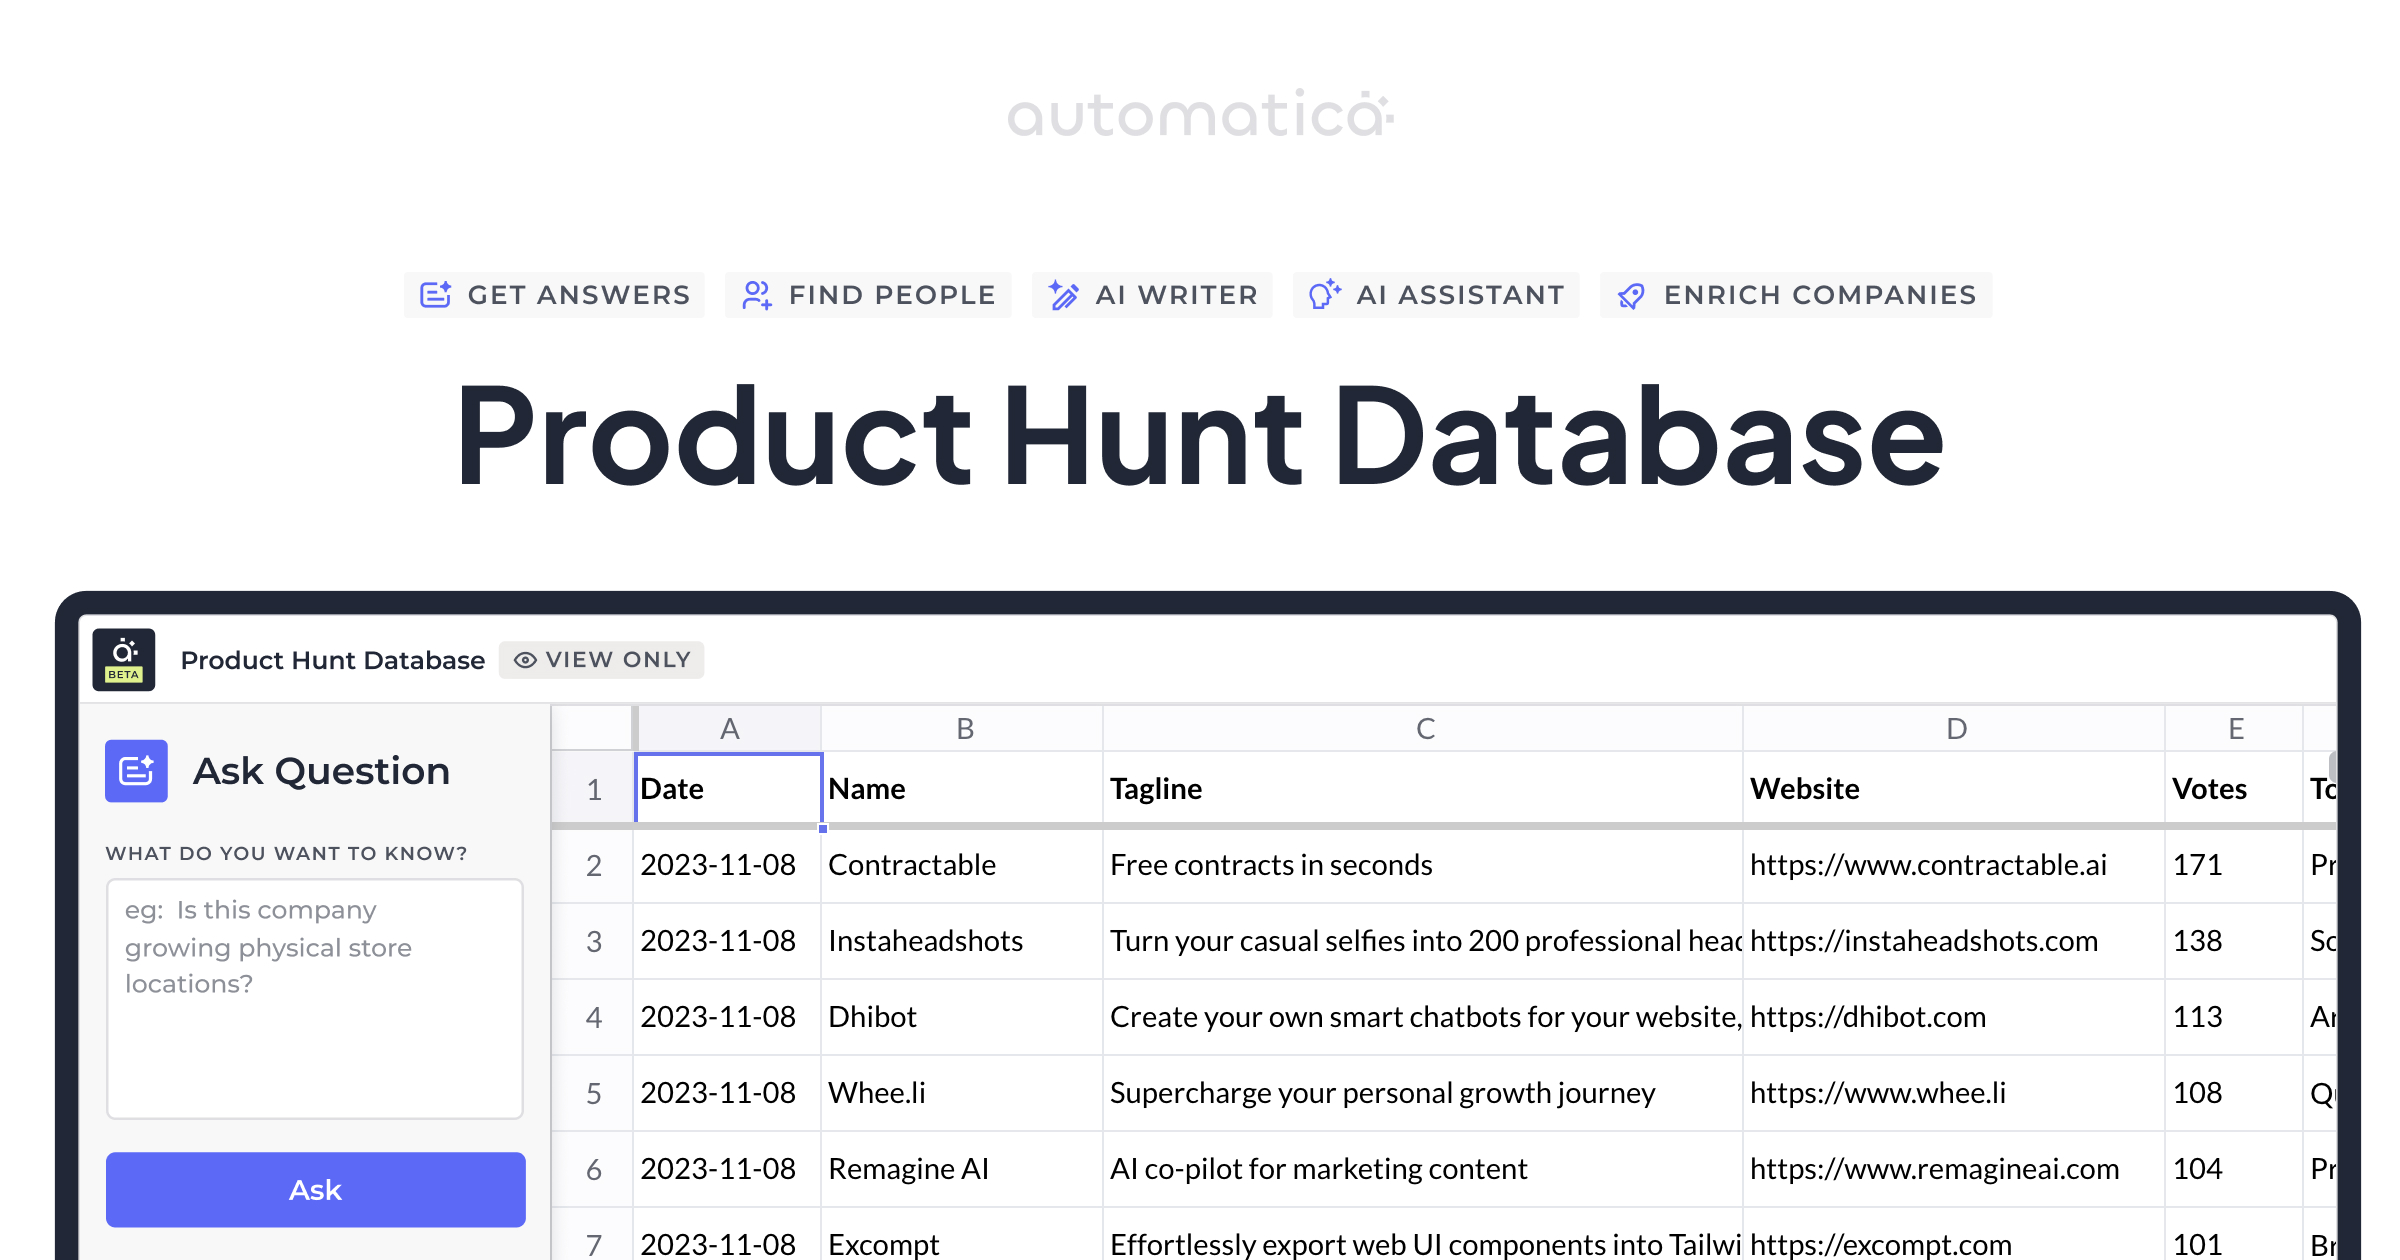Click the Enrich Companies rocket icon
The height and width of the screenshot is (1260, 2400).
1632,295
